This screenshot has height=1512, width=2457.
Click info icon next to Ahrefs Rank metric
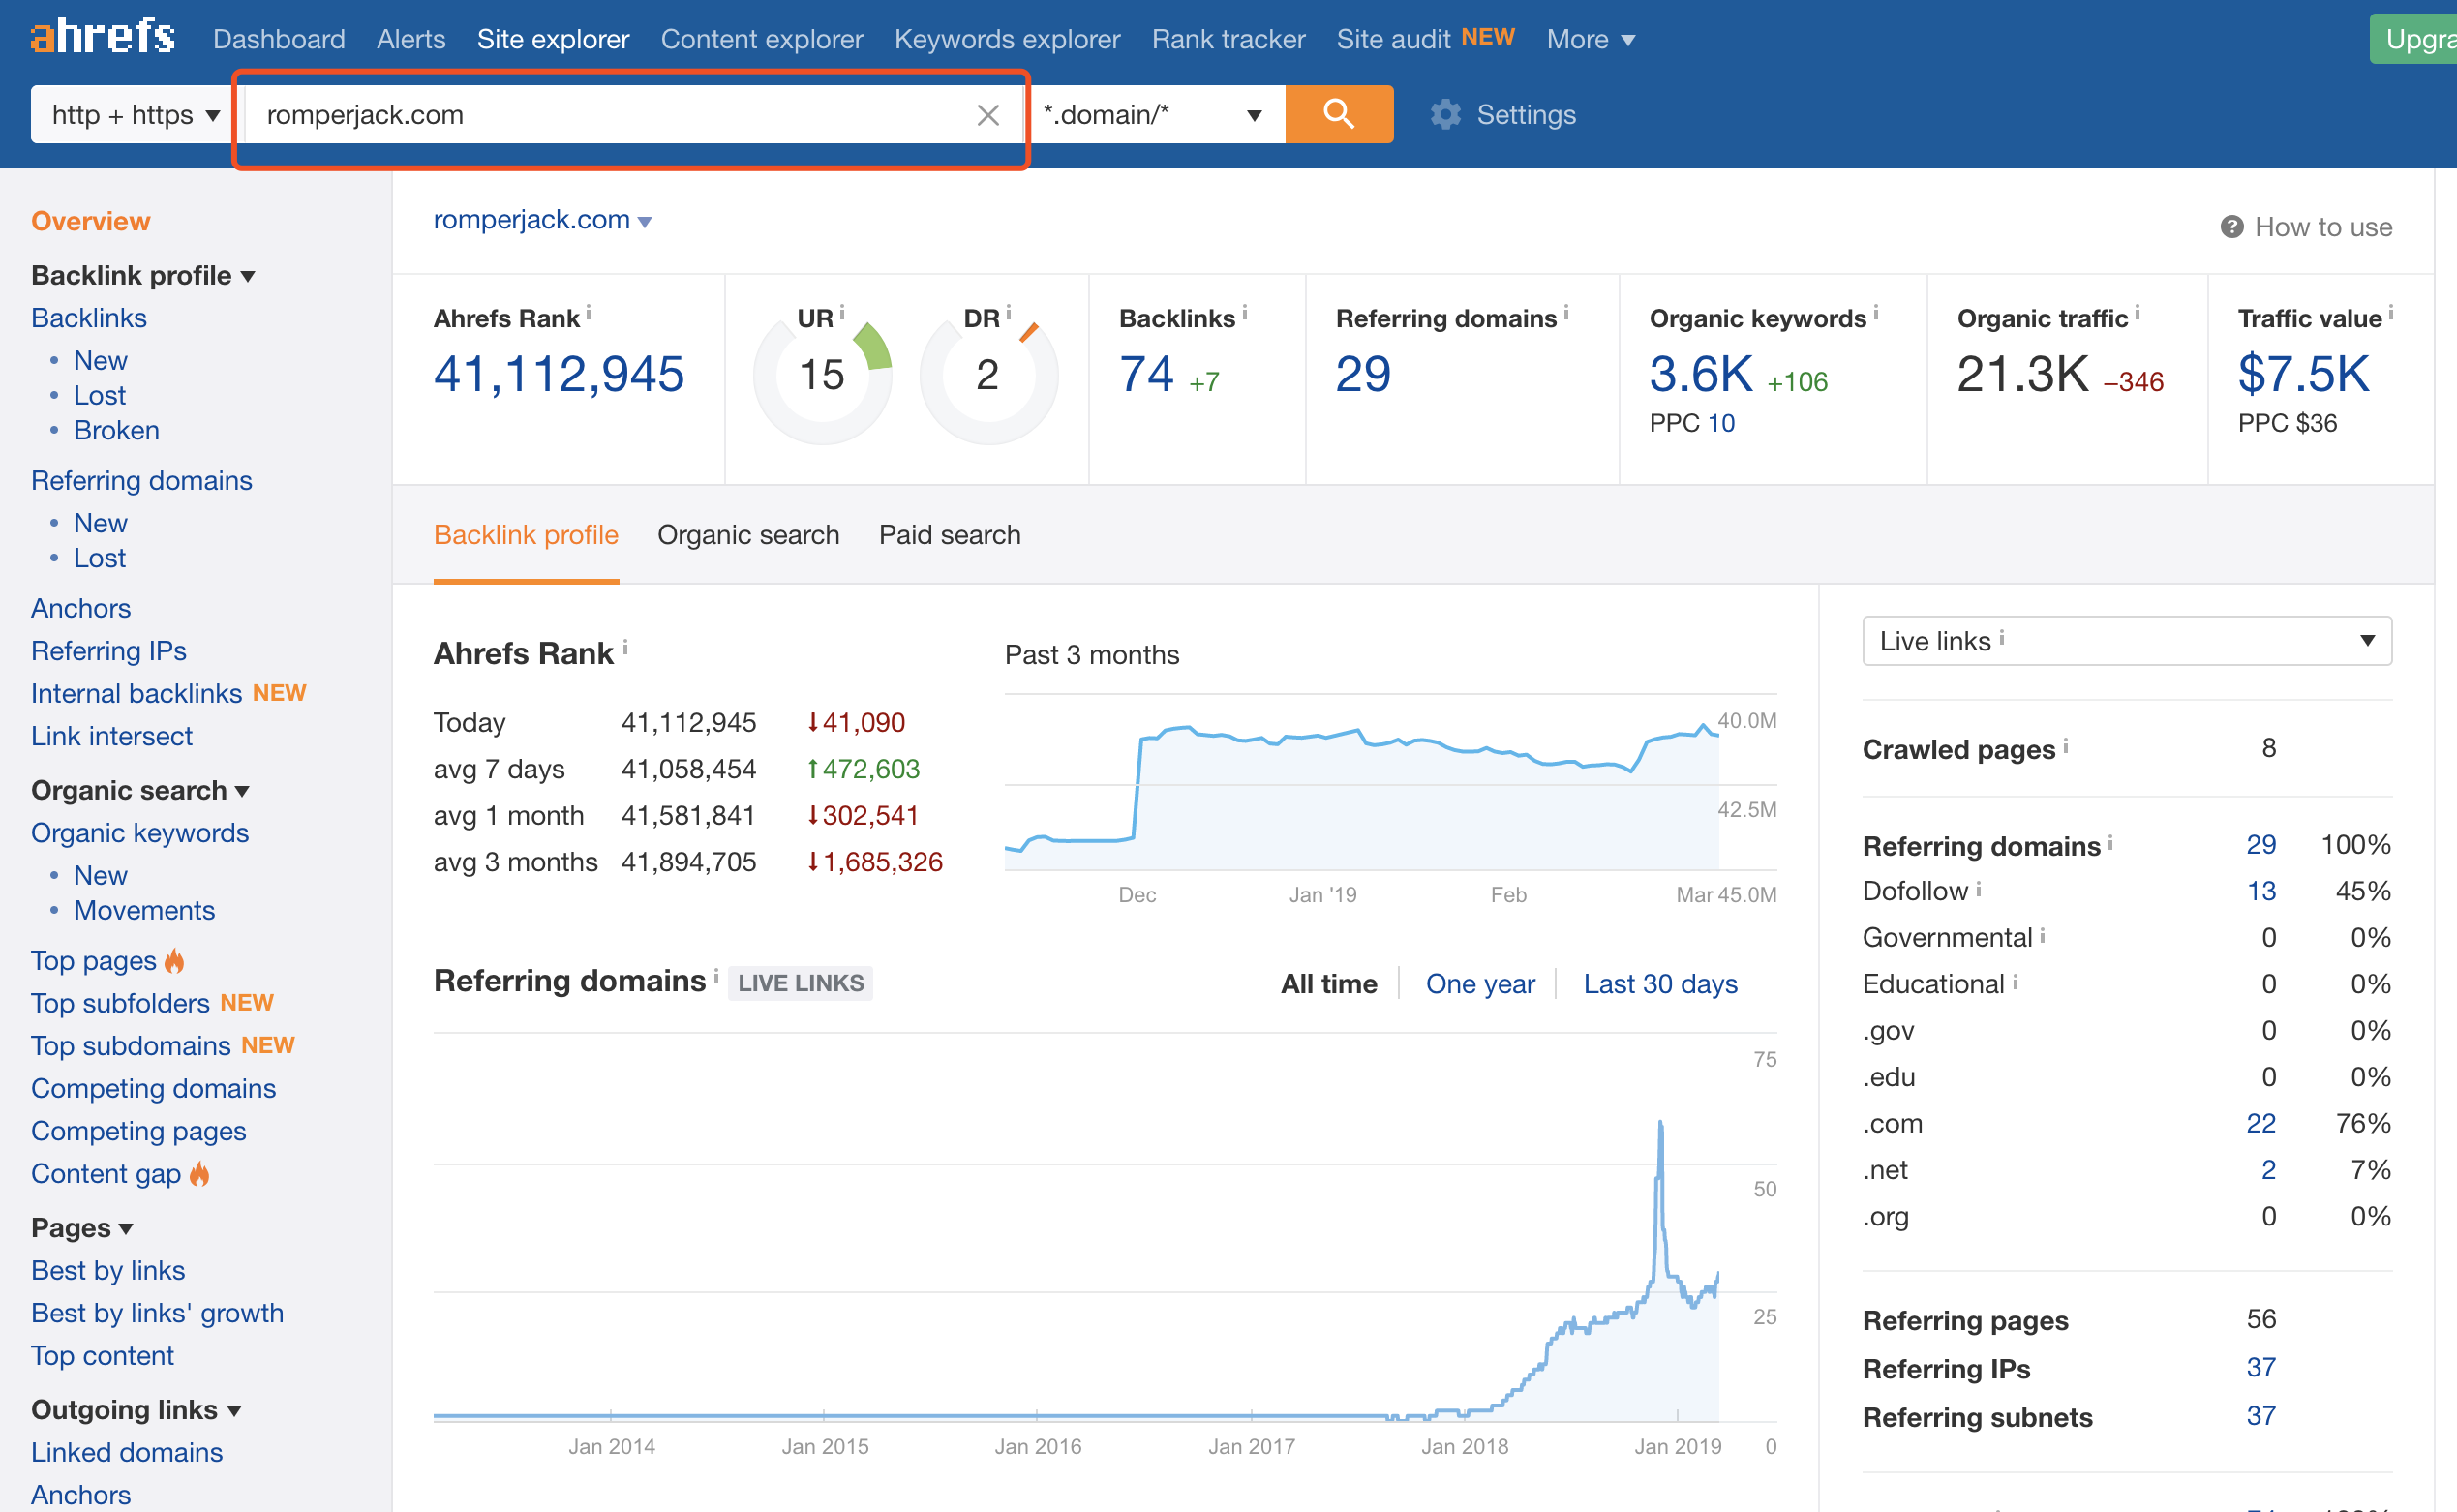tap(589, 313)
